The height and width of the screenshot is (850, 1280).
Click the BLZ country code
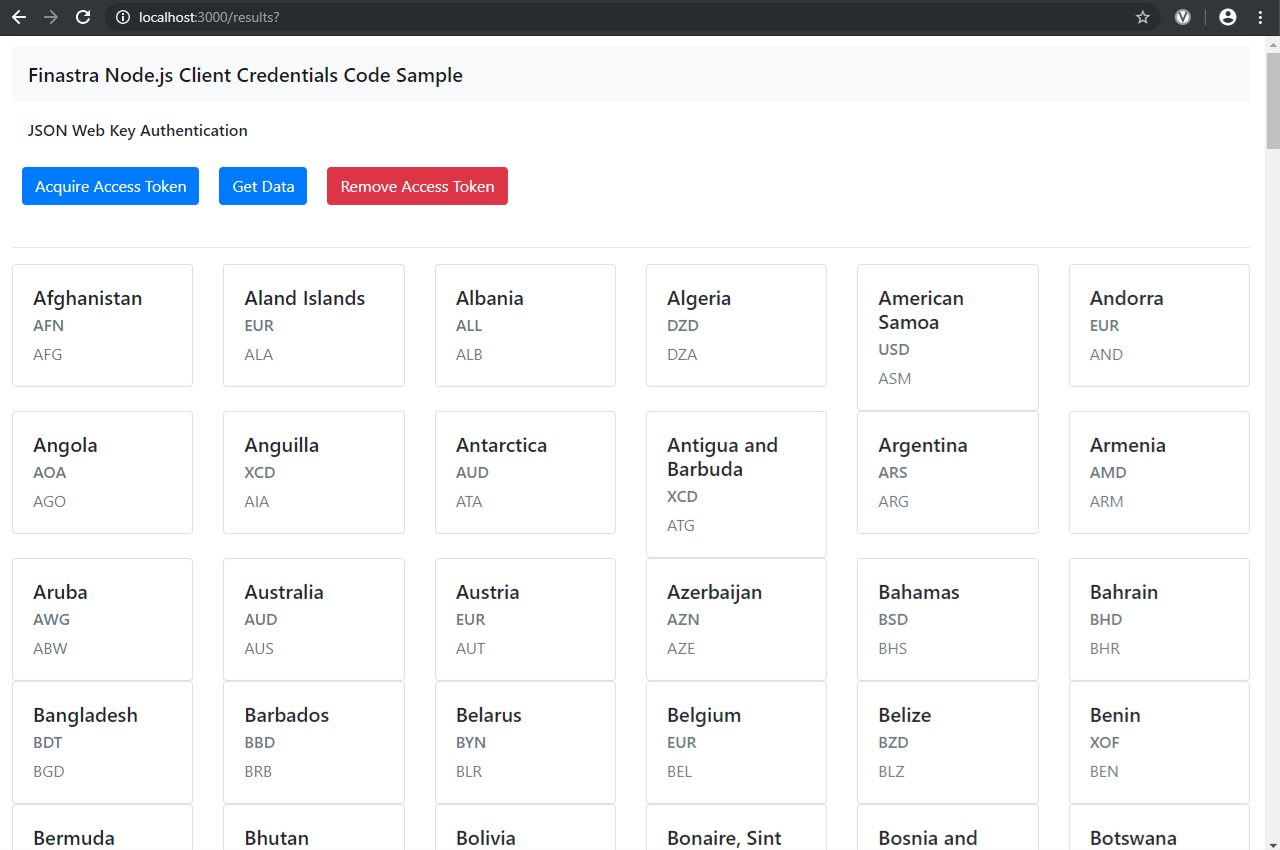(892, 771)
